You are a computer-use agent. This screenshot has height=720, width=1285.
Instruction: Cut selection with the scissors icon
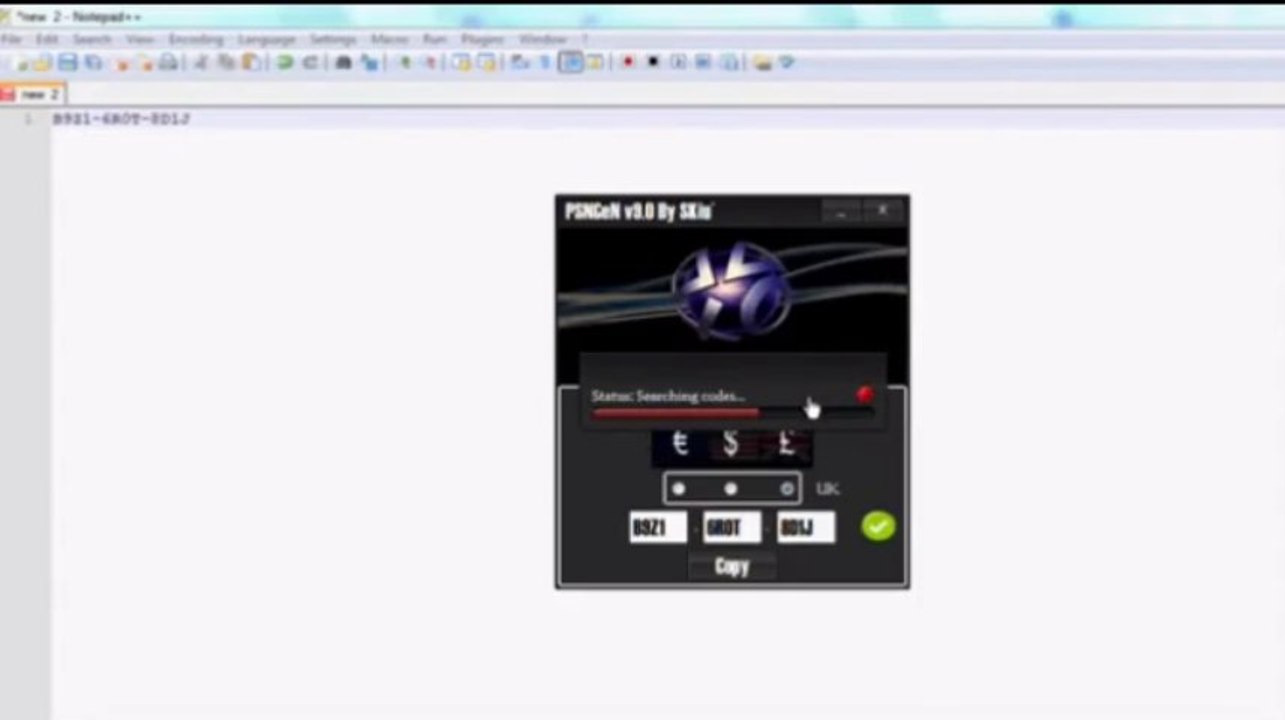(199, 62)
